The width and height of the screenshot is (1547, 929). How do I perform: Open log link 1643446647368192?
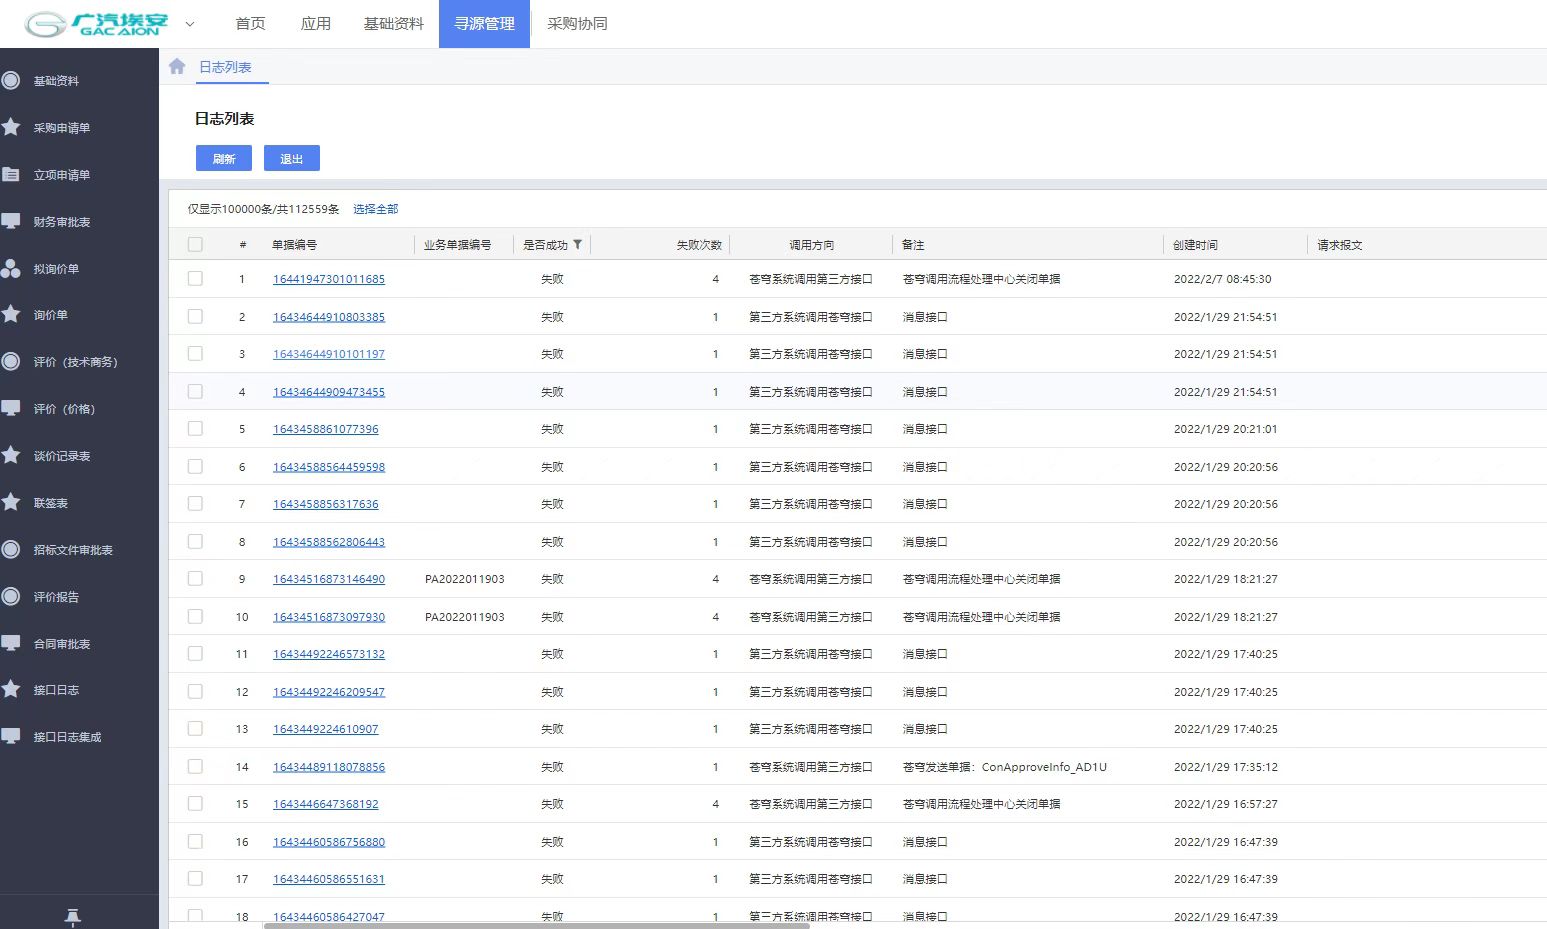tap(326, 804)
